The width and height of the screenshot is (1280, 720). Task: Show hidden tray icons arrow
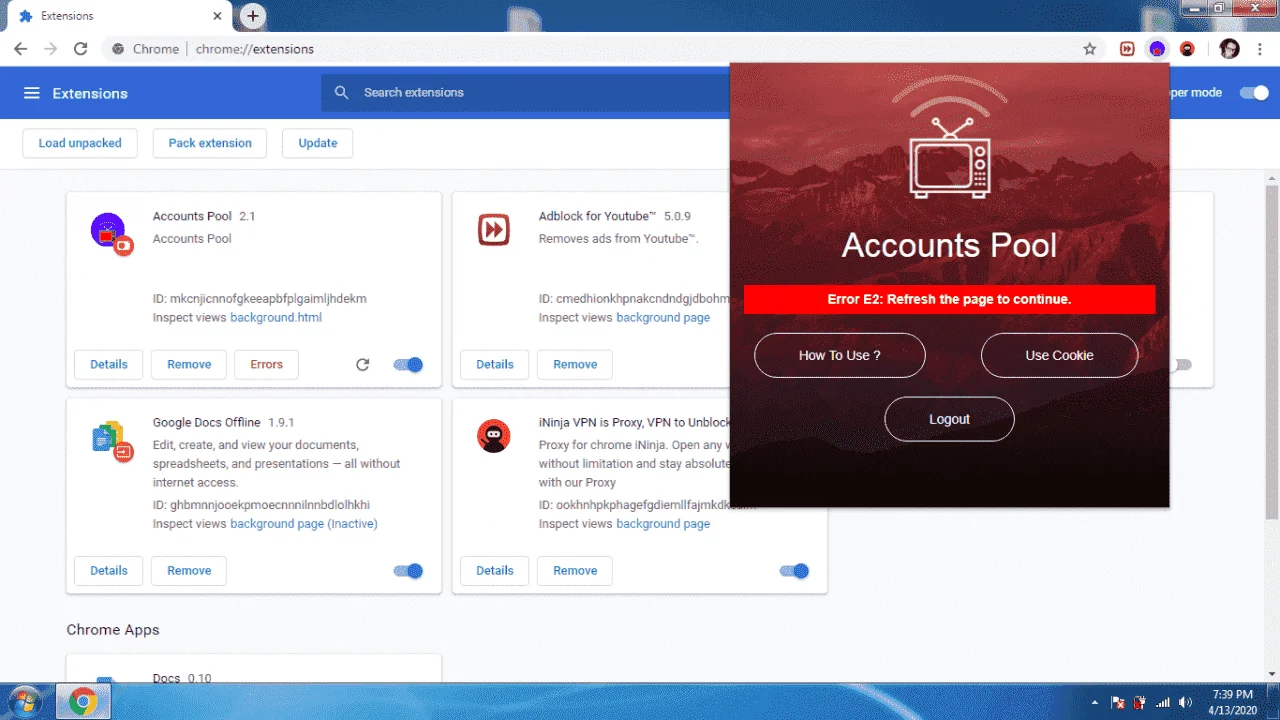coord(1095,702)
